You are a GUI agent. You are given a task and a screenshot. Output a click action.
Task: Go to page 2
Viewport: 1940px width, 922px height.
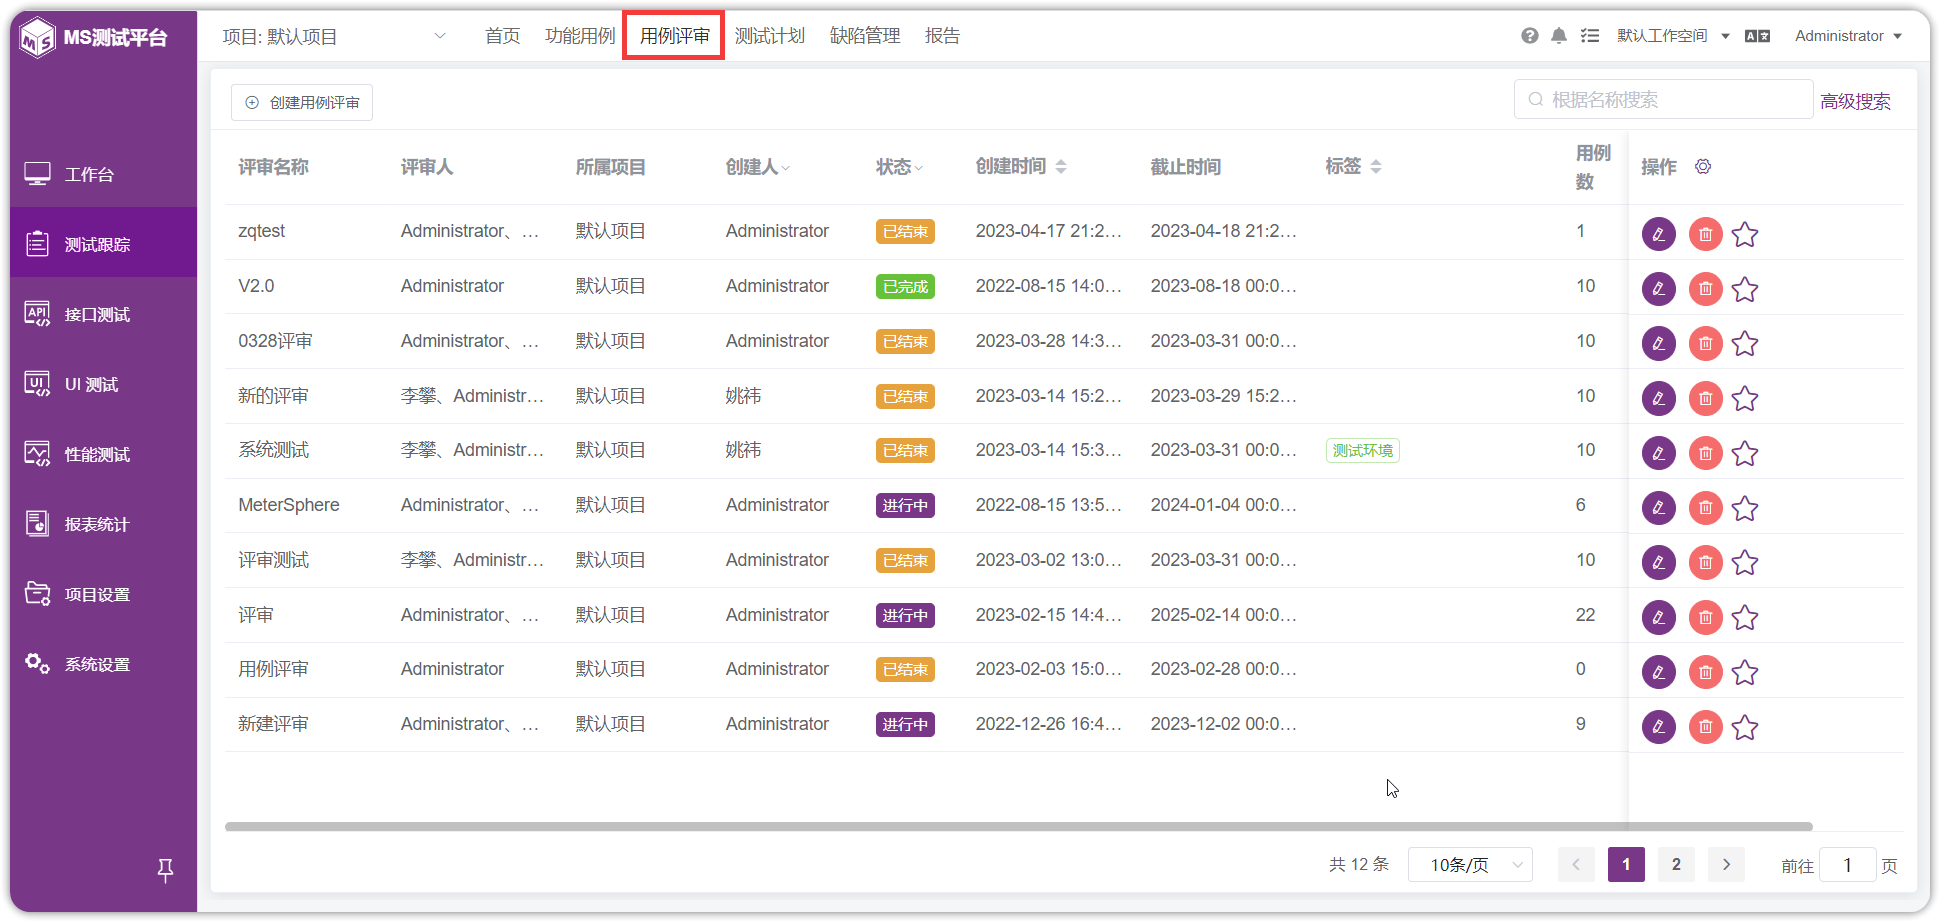coord(1676,865)
